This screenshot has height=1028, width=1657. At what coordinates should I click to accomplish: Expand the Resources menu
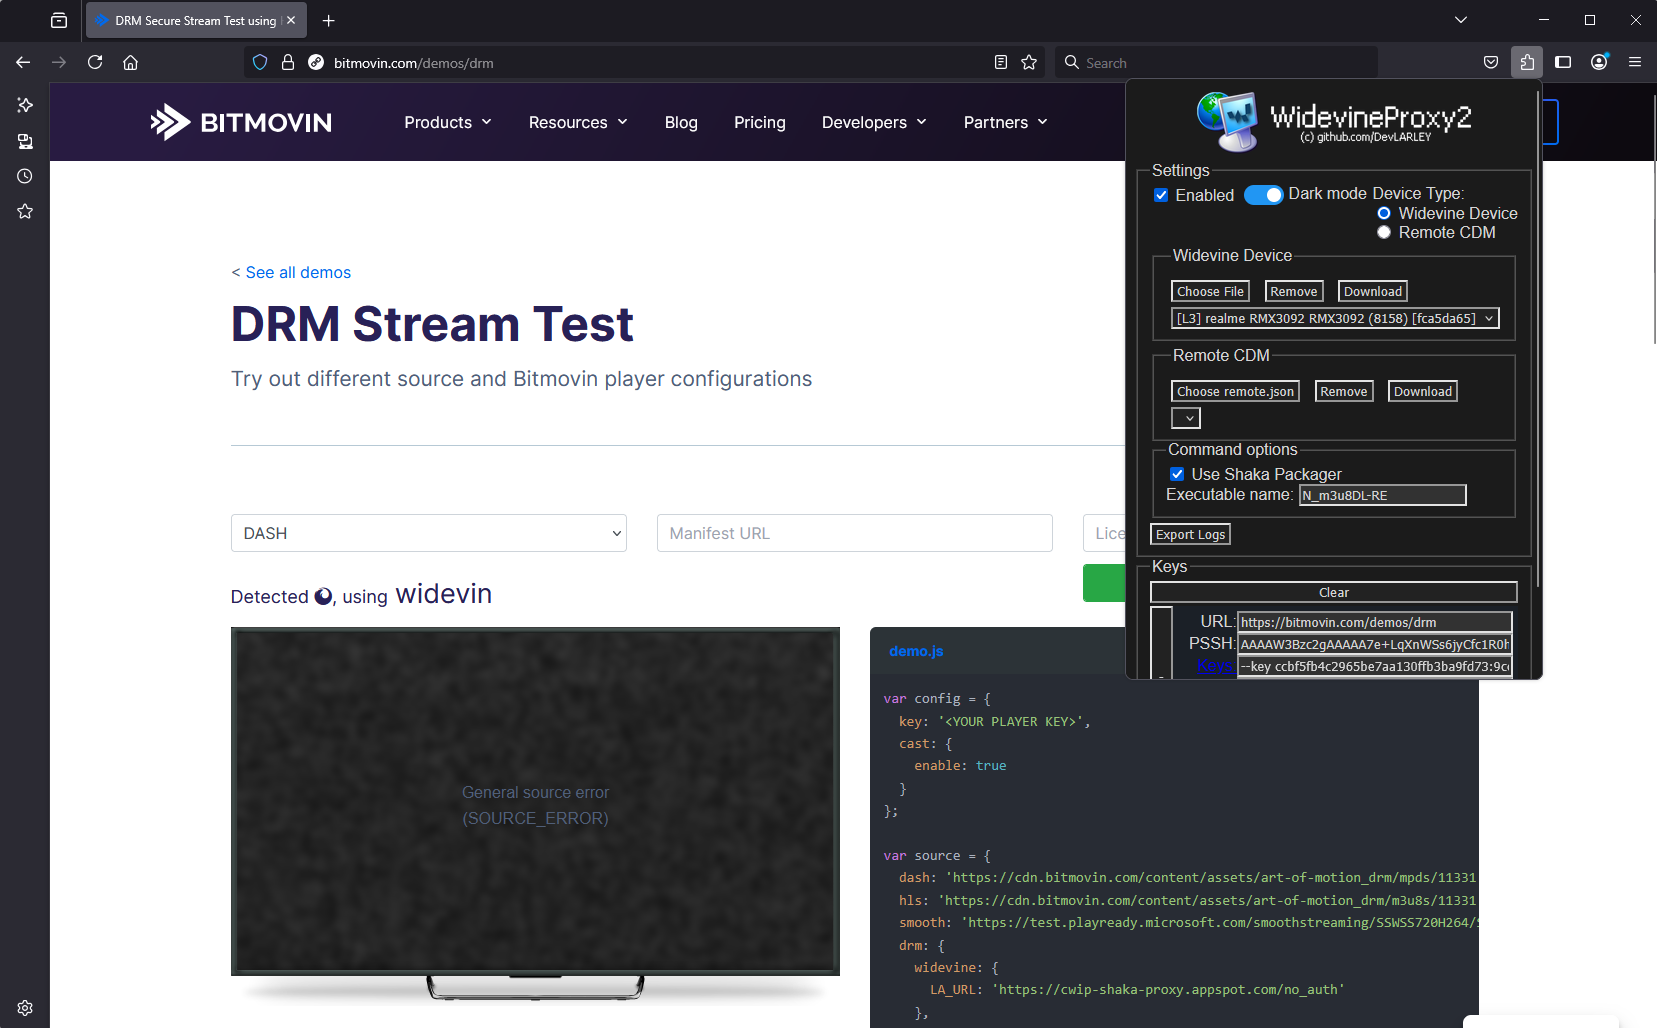pos(578,122)
